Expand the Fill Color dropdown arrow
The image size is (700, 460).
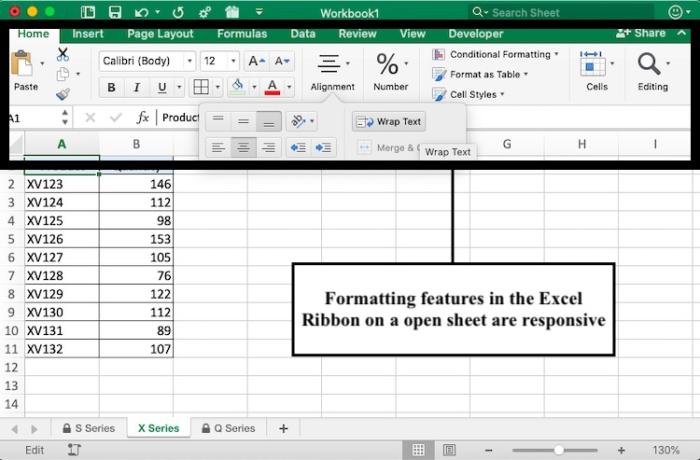(254, 87)
